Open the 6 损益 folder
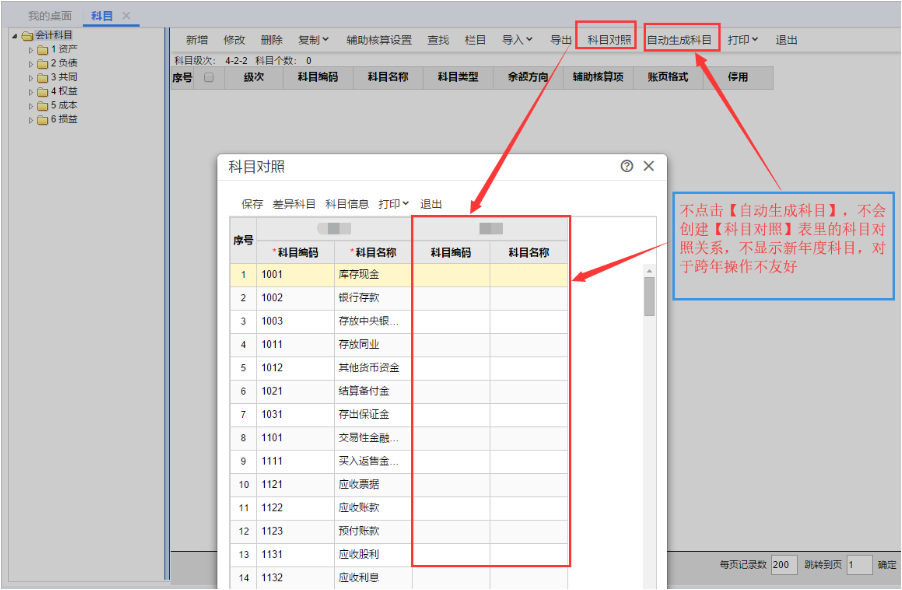The height and width of the screenshot is (590, 902). tap(58, 120)
